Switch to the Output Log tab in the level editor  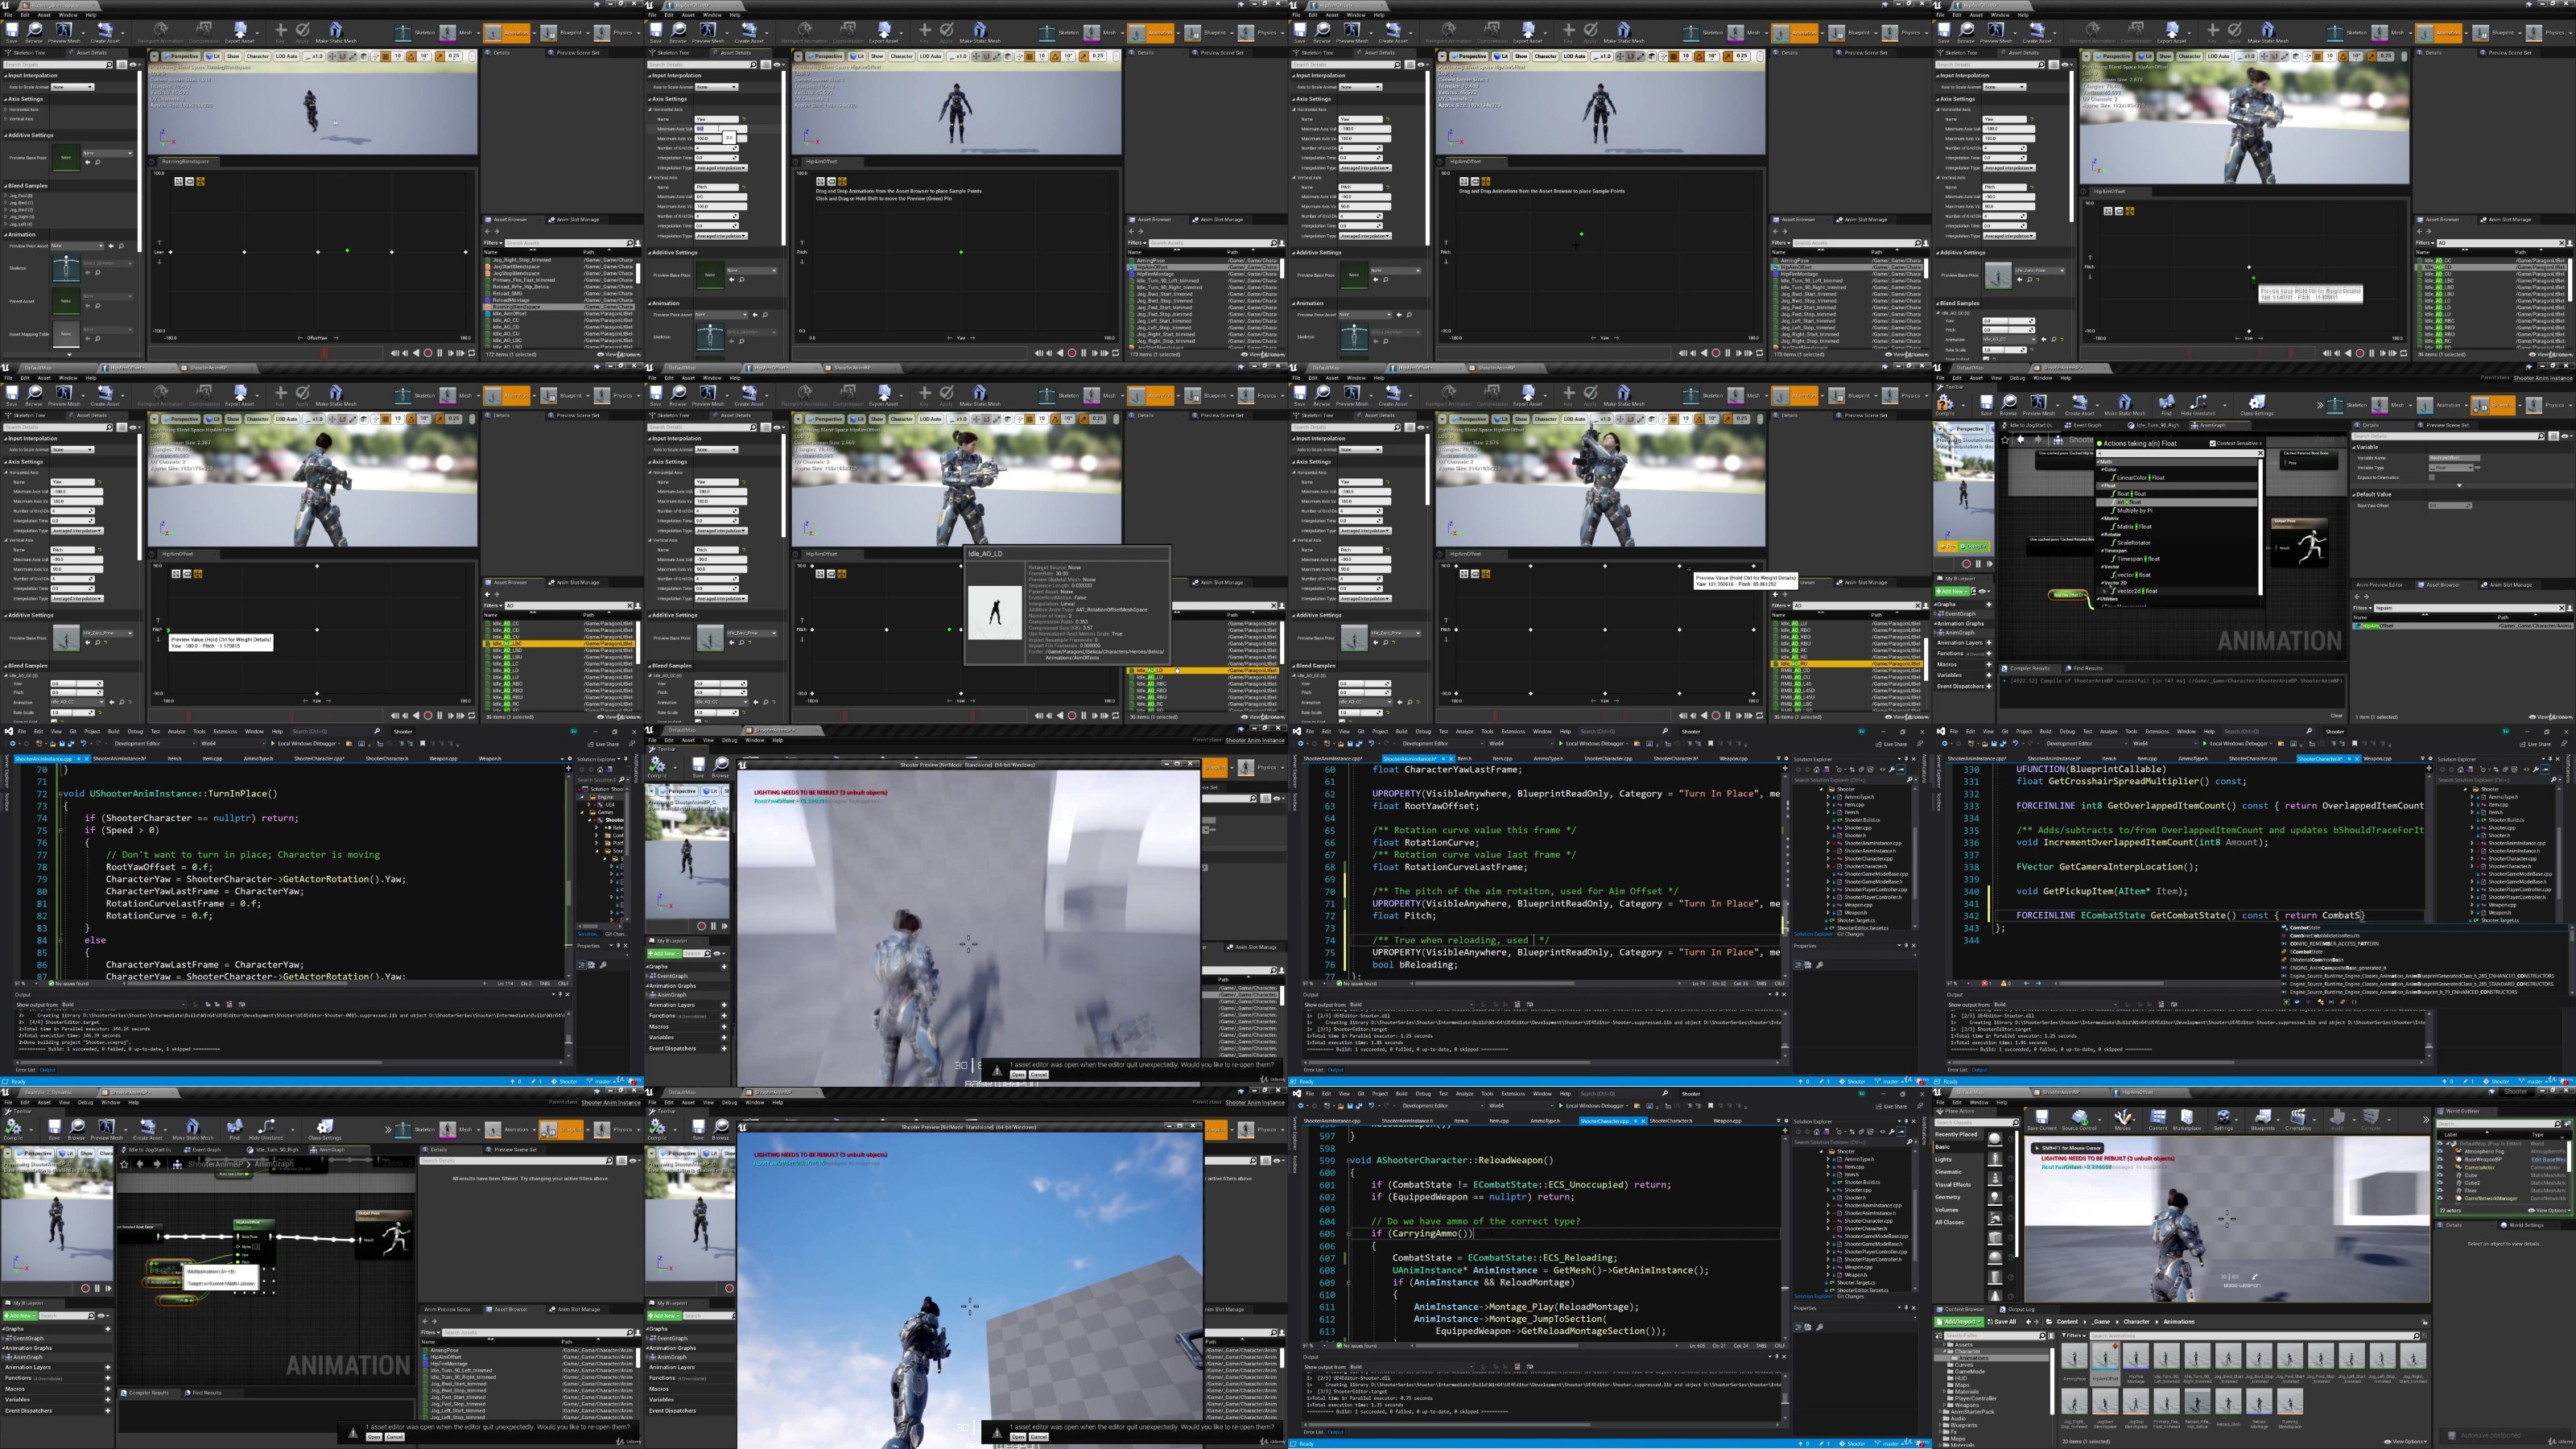(2020, 1310)
